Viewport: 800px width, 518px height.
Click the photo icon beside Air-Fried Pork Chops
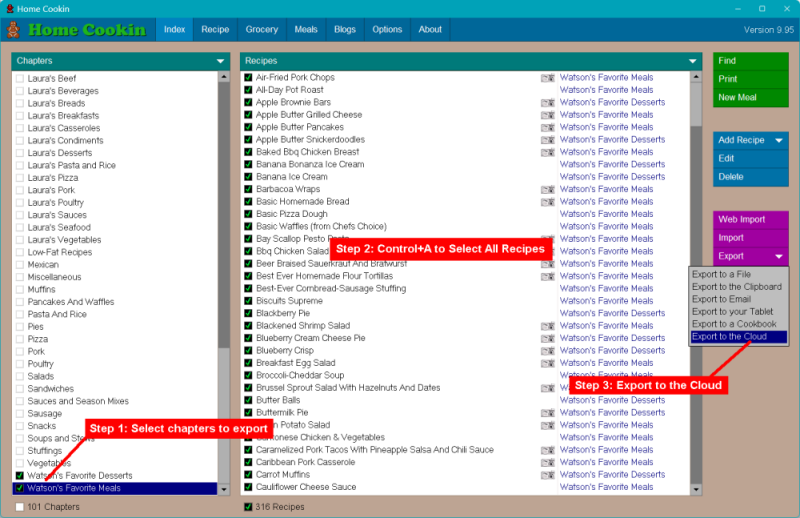[547, 78]
